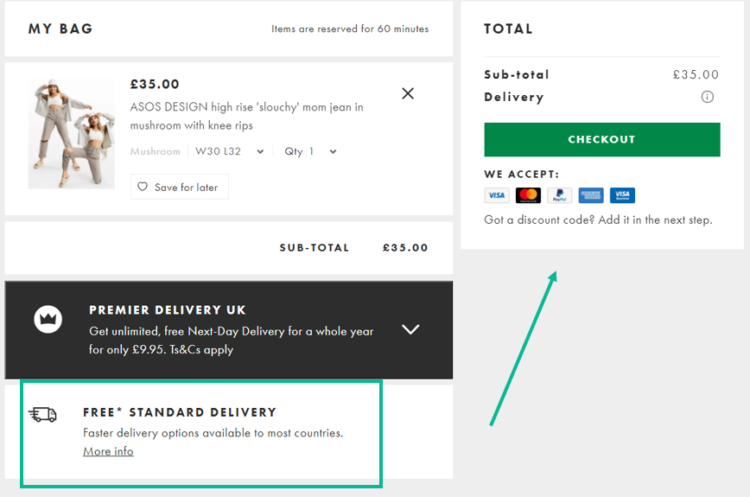
Task: Open the W30 L32 size dropdown
Action: point(230,152)
